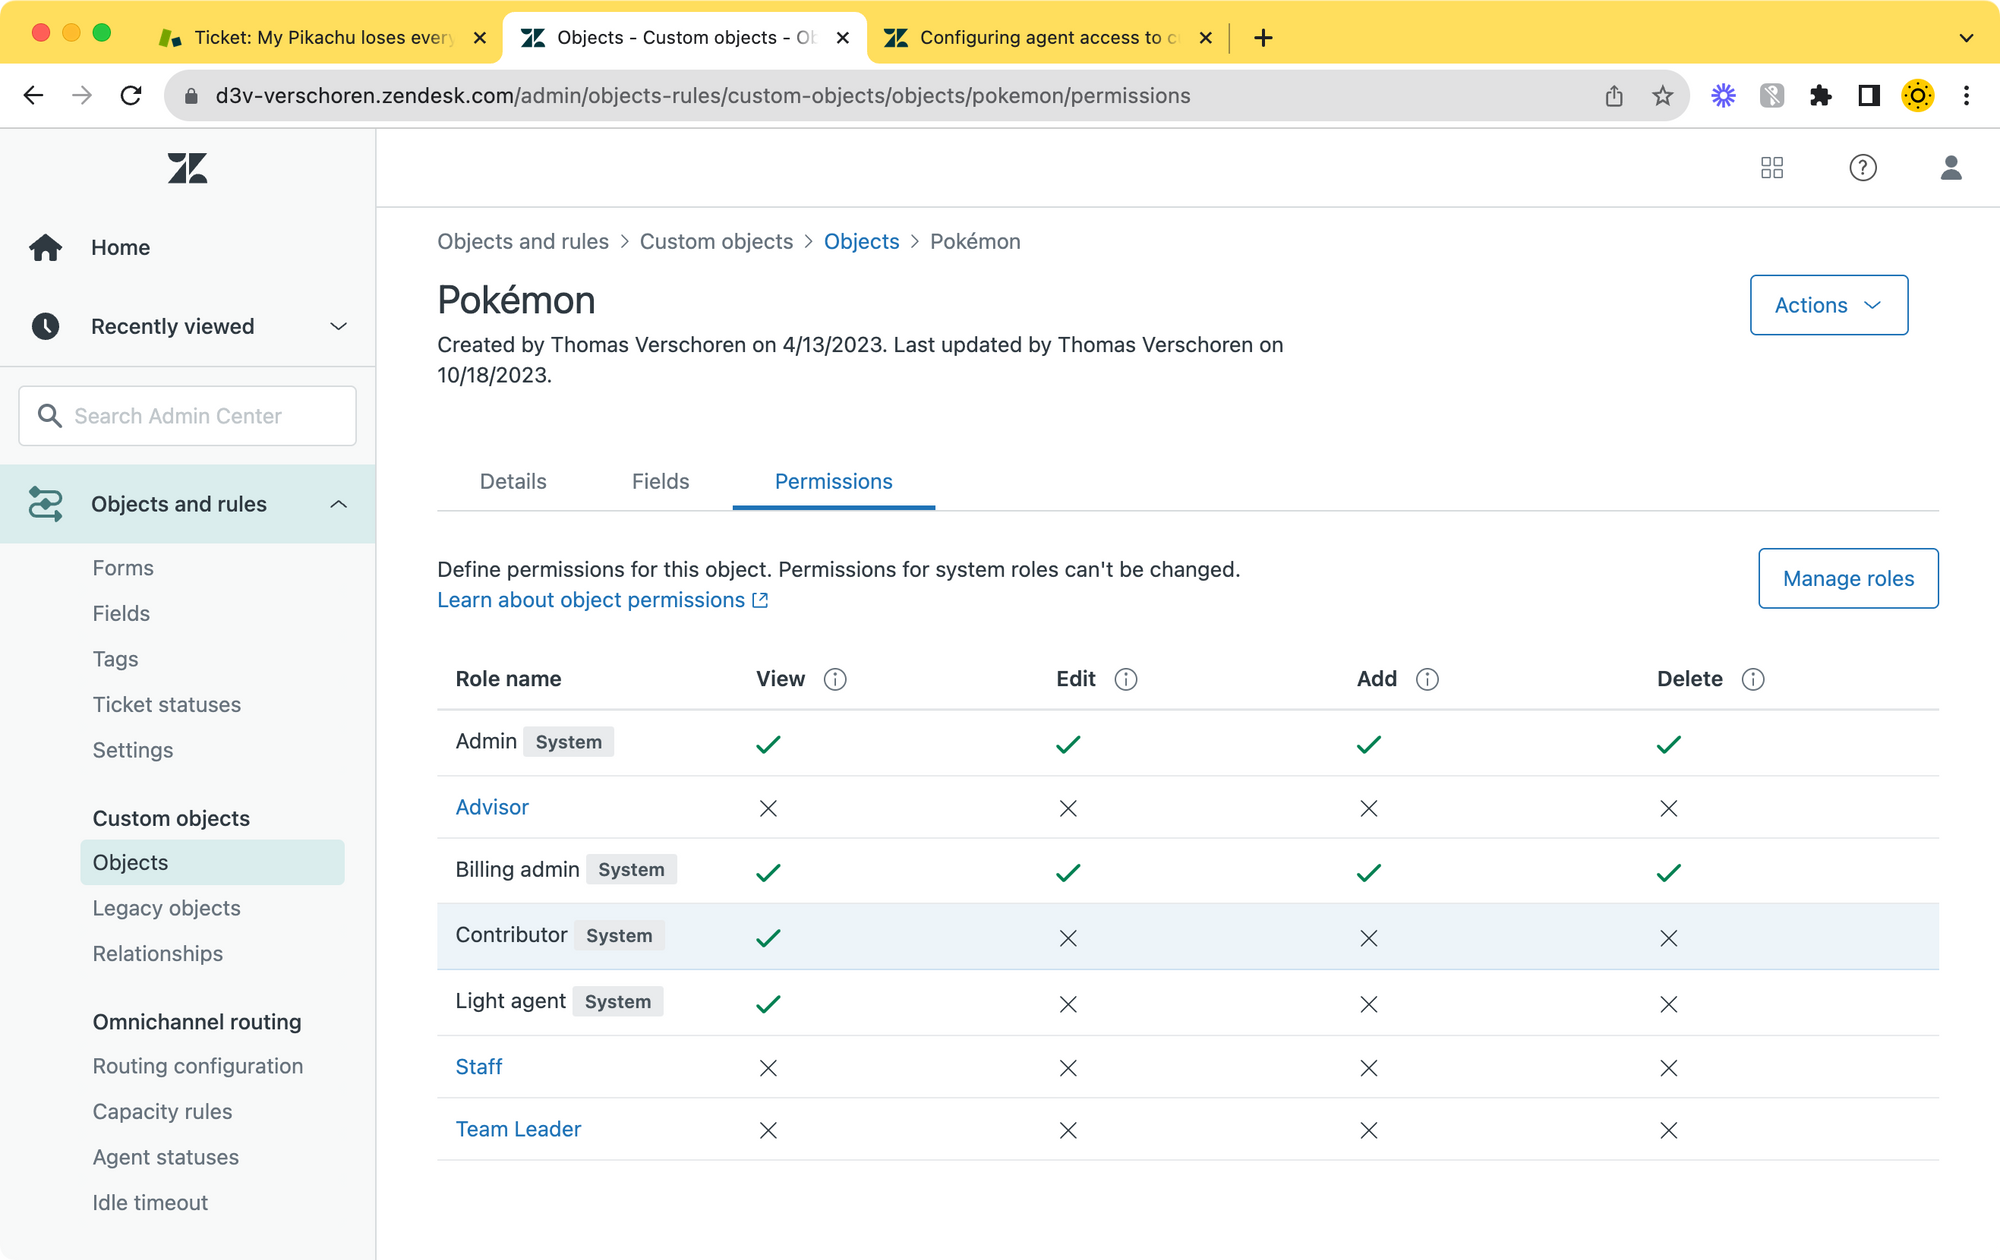Screen dimensions: 2000x1260
Task: Switch to the Details tab
Action: click(513, 481)
